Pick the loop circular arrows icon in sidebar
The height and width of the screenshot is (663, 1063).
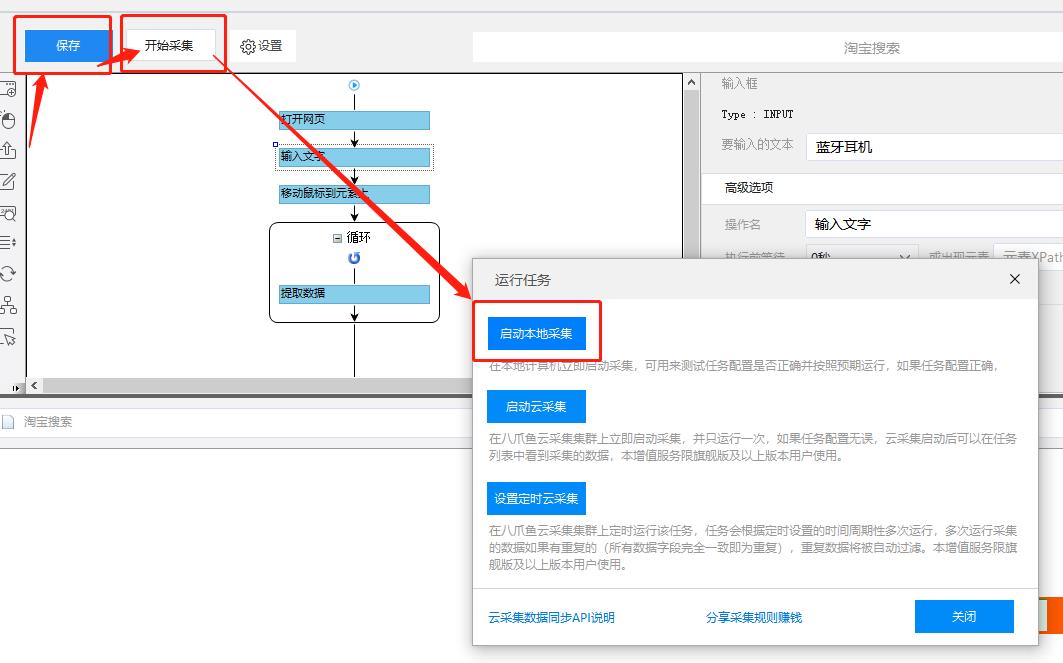(7, 274)
